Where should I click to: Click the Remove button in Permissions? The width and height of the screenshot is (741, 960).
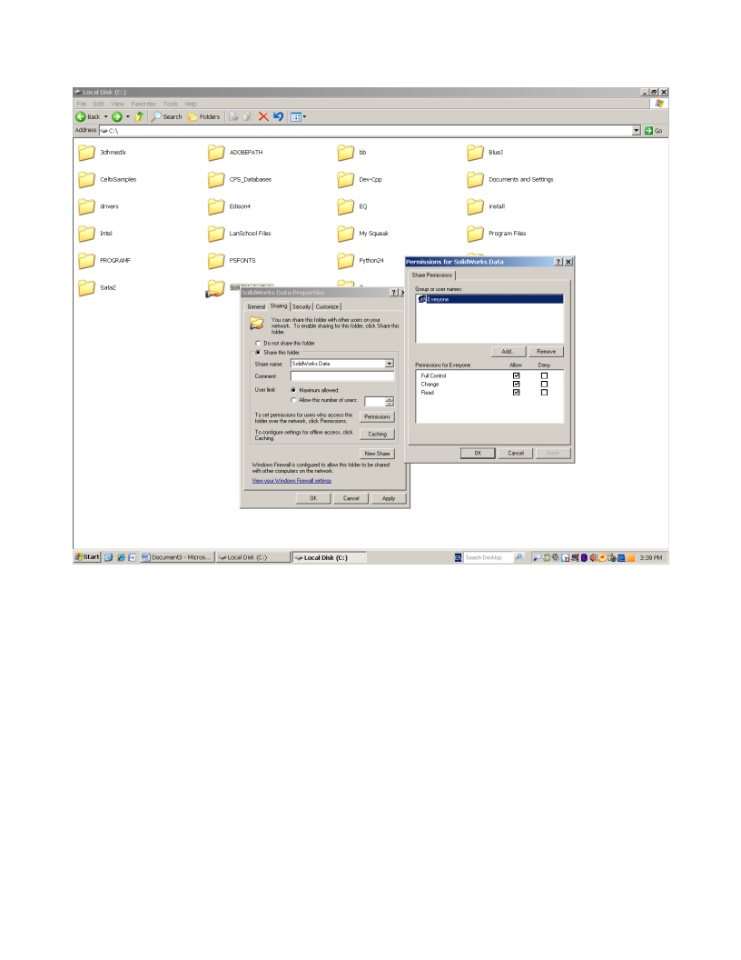(x=546, y=351)
